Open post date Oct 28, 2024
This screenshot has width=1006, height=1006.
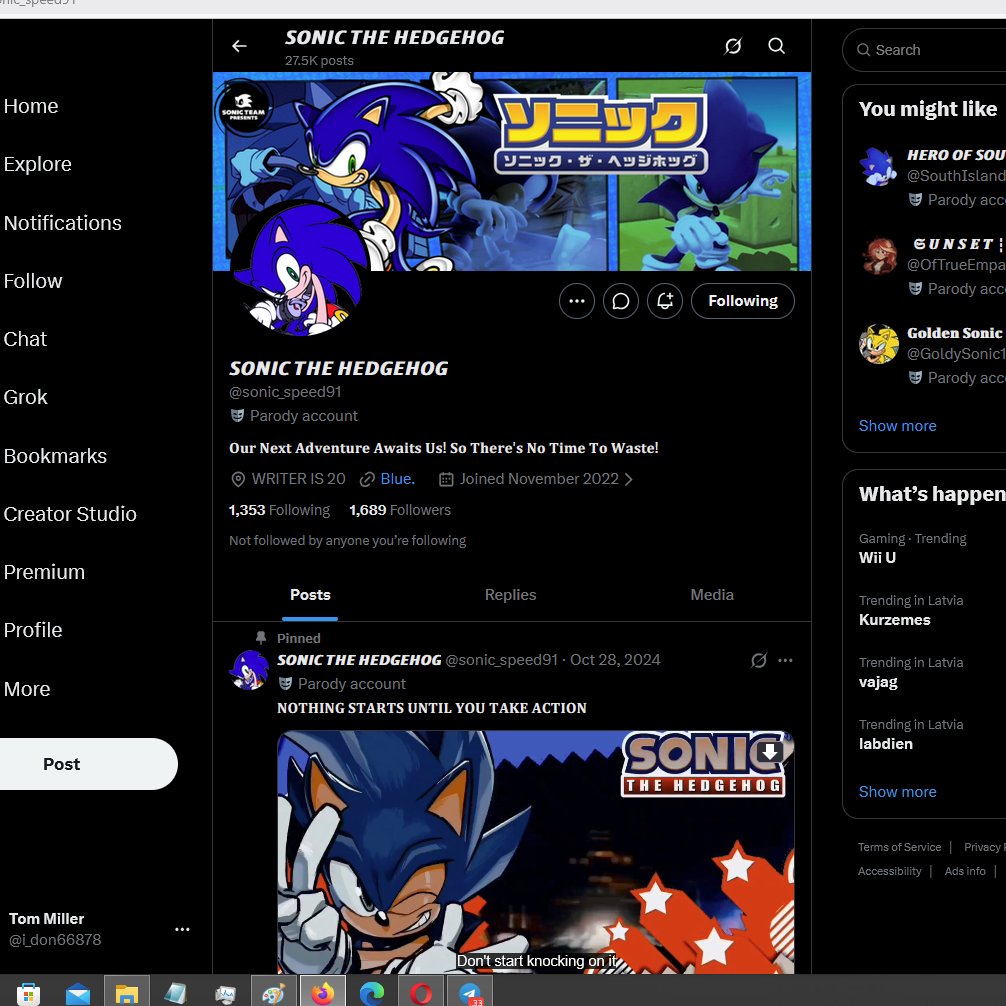(615, 660)
